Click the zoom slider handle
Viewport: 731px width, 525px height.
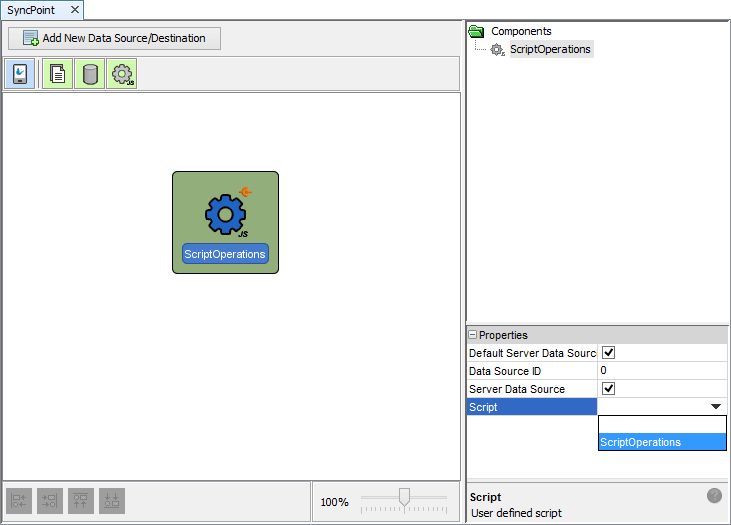tap(404, 496)
